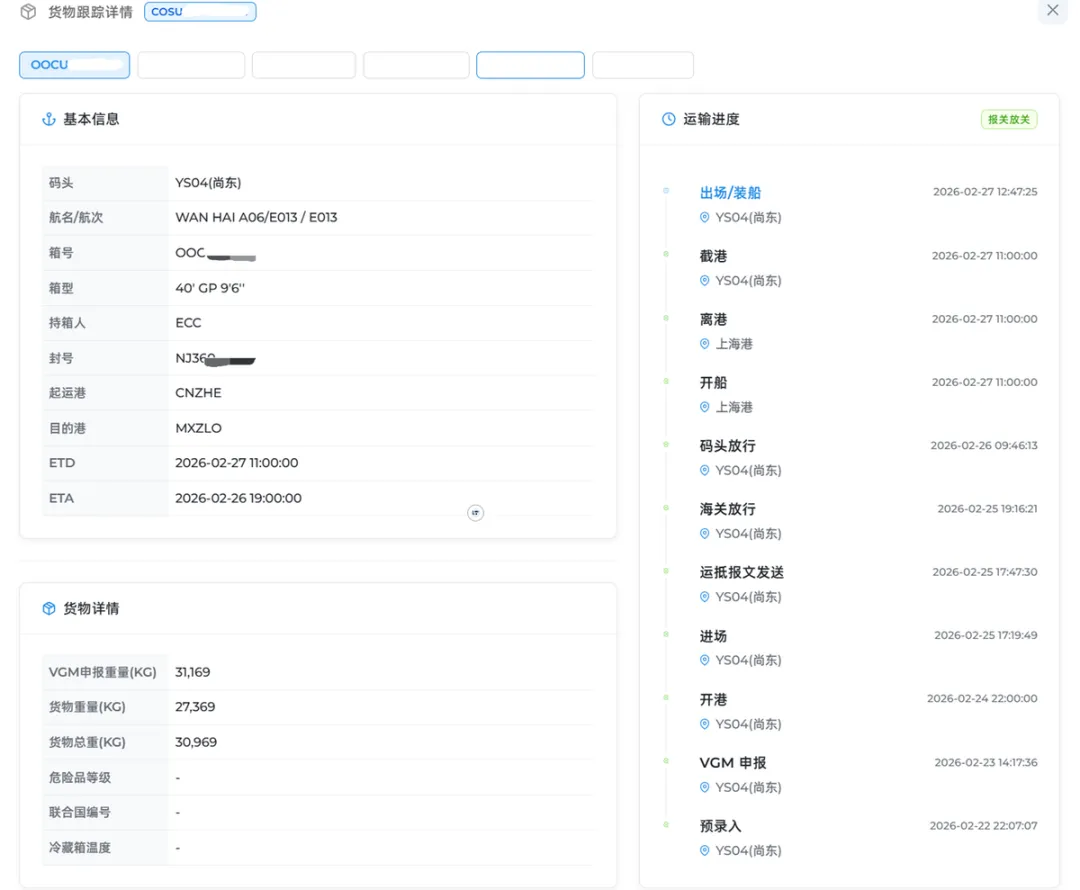The image size is (1080, 890).
Task: Click the 危险品等级 label
Action: pyautogui.click(x=80, y=778)
